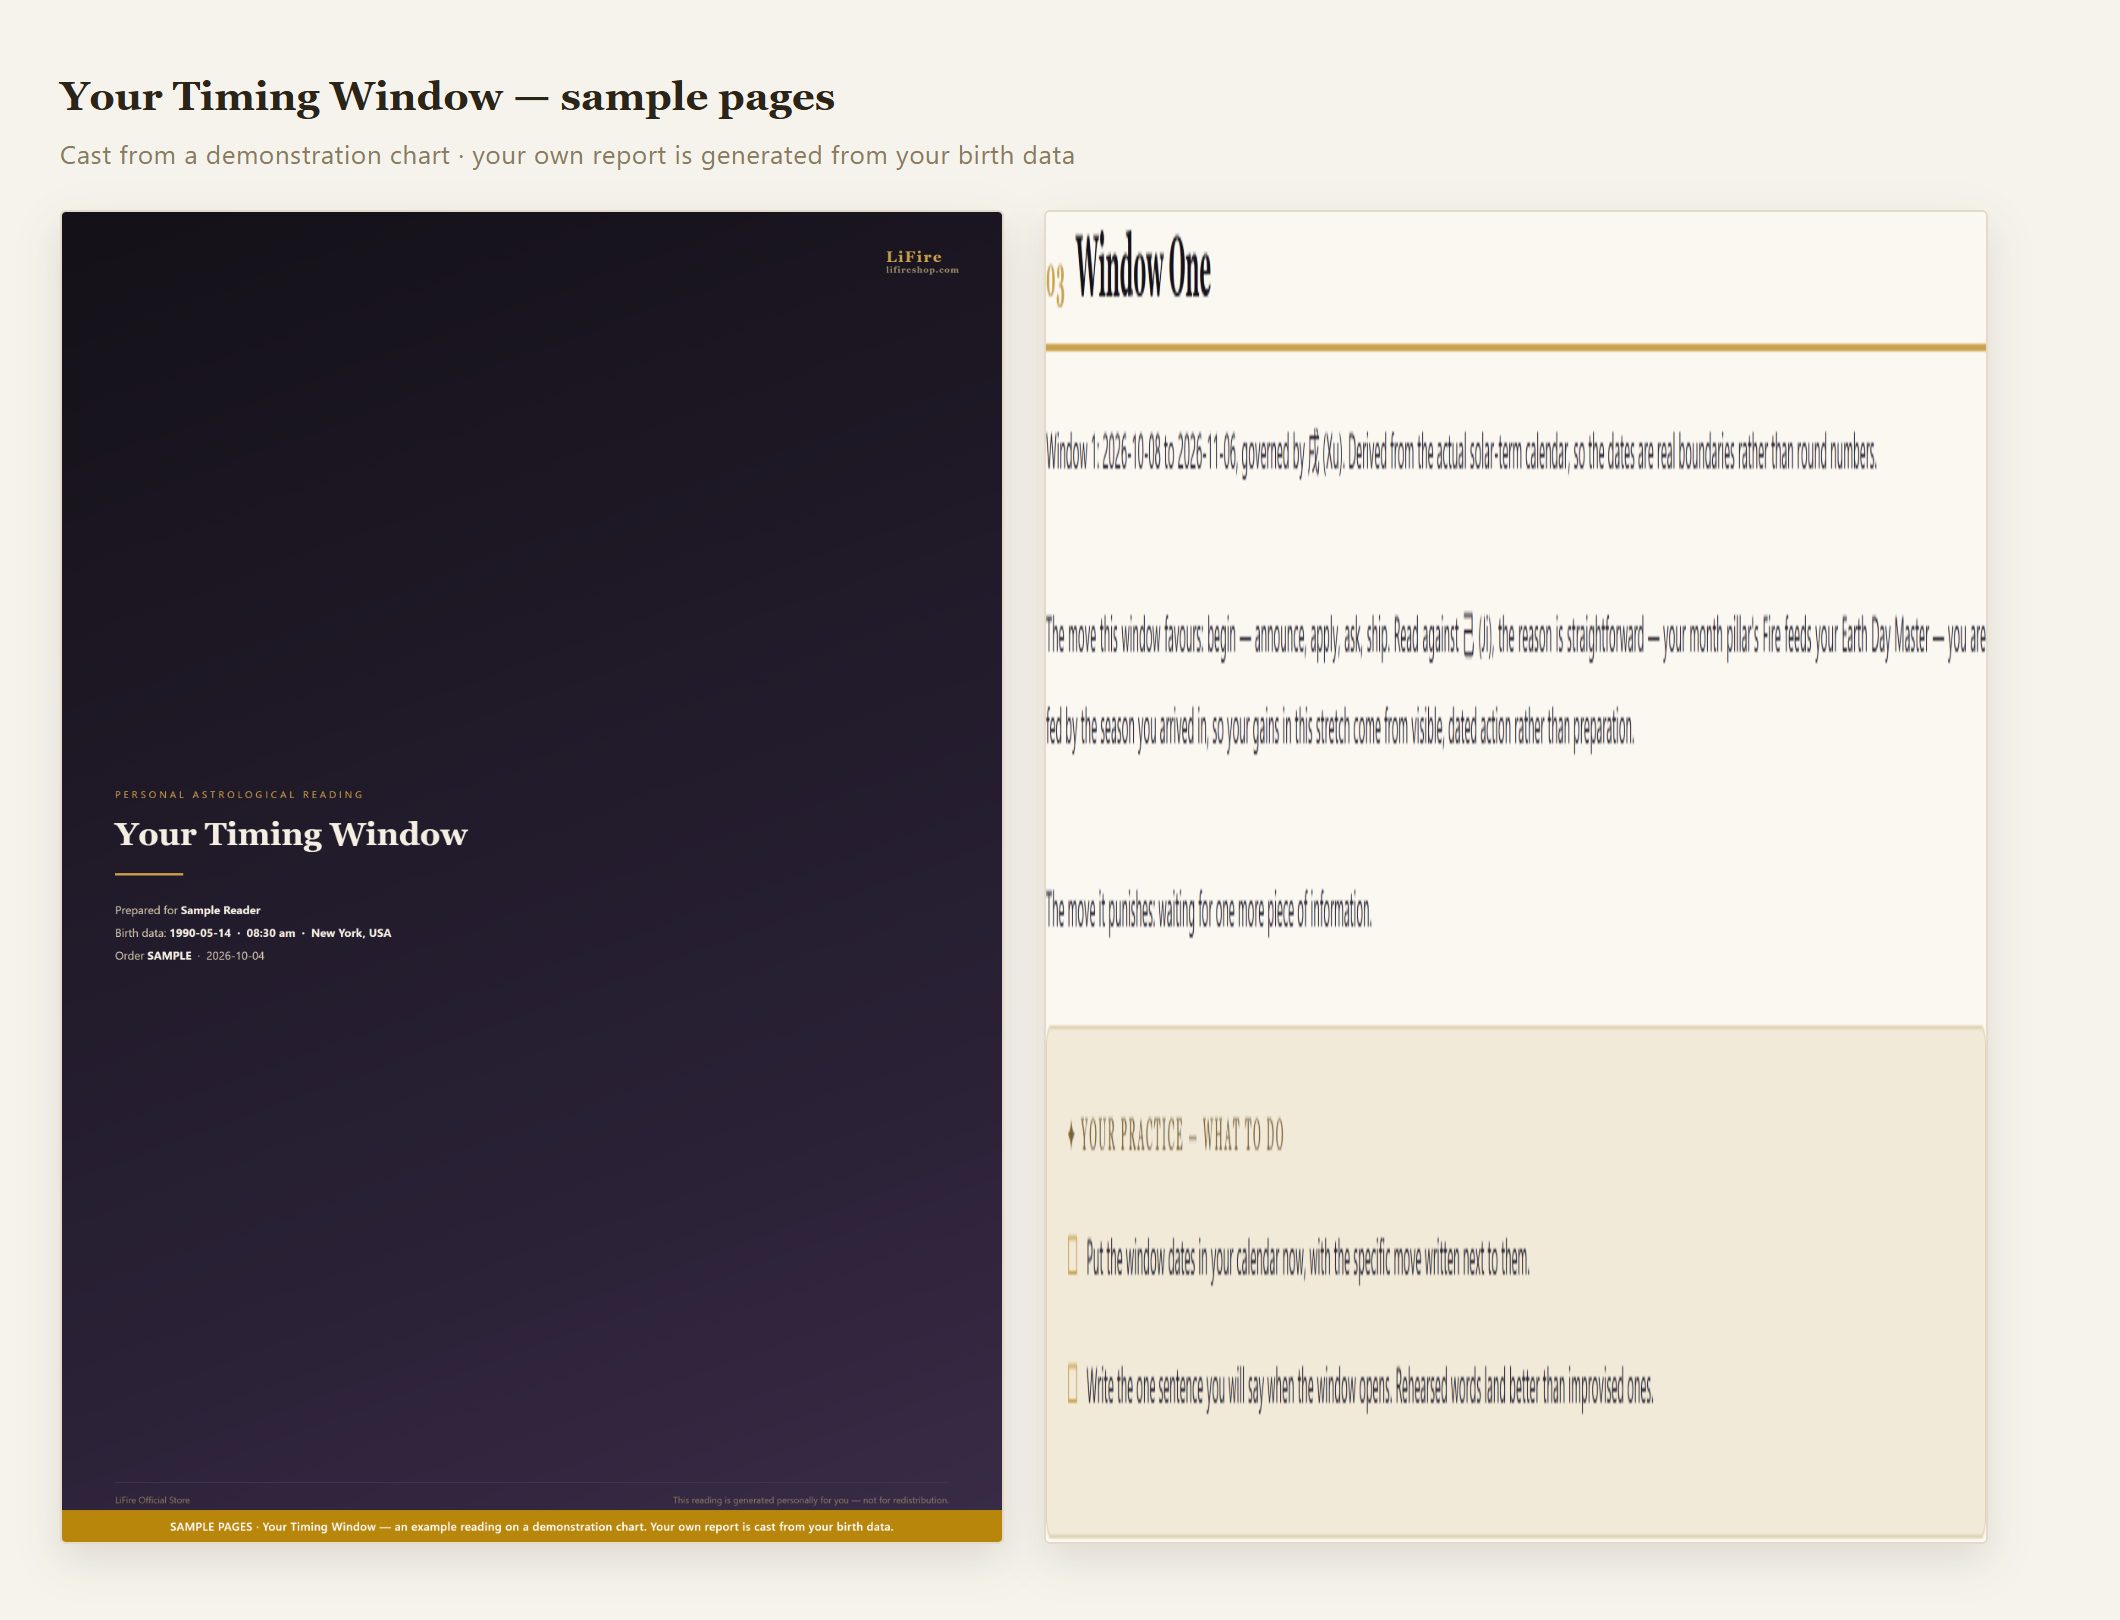This screenshot has width=2120, height=1620.
Task: Click 'Personal Astrological Reading' label on cover
Action: coord(239,795)
